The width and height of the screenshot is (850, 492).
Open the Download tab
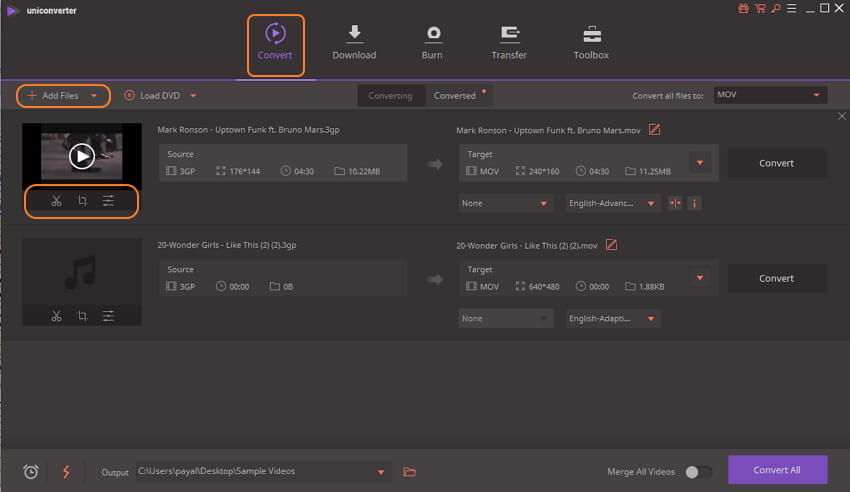coord(354,43)
